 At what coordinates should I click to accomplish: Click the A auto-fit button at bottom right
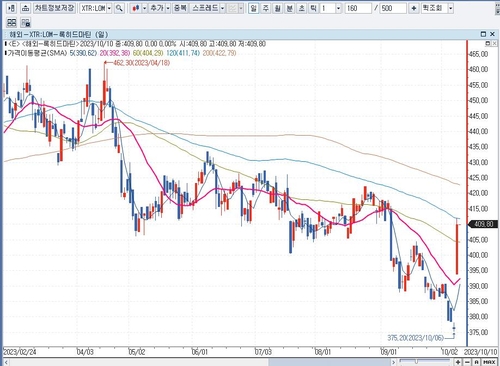point(477,362)
